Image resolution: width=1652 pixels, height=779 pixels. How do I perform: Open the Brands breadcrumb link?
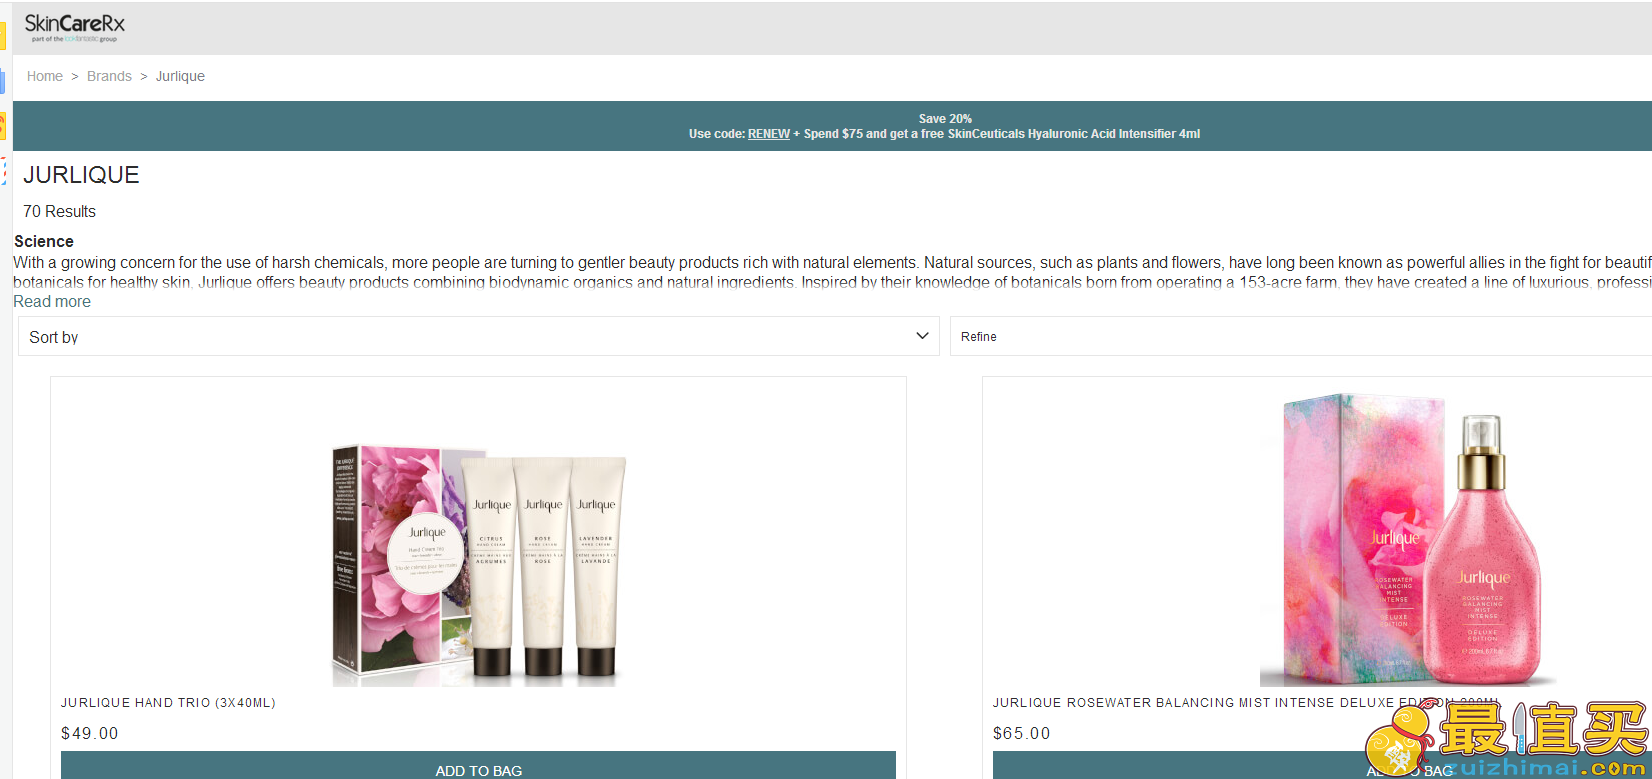pos(109,76)
